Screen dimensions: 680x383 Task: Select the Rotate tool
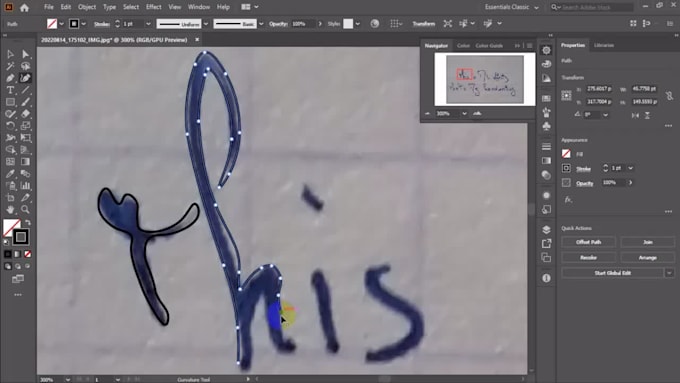click(10, 126)
